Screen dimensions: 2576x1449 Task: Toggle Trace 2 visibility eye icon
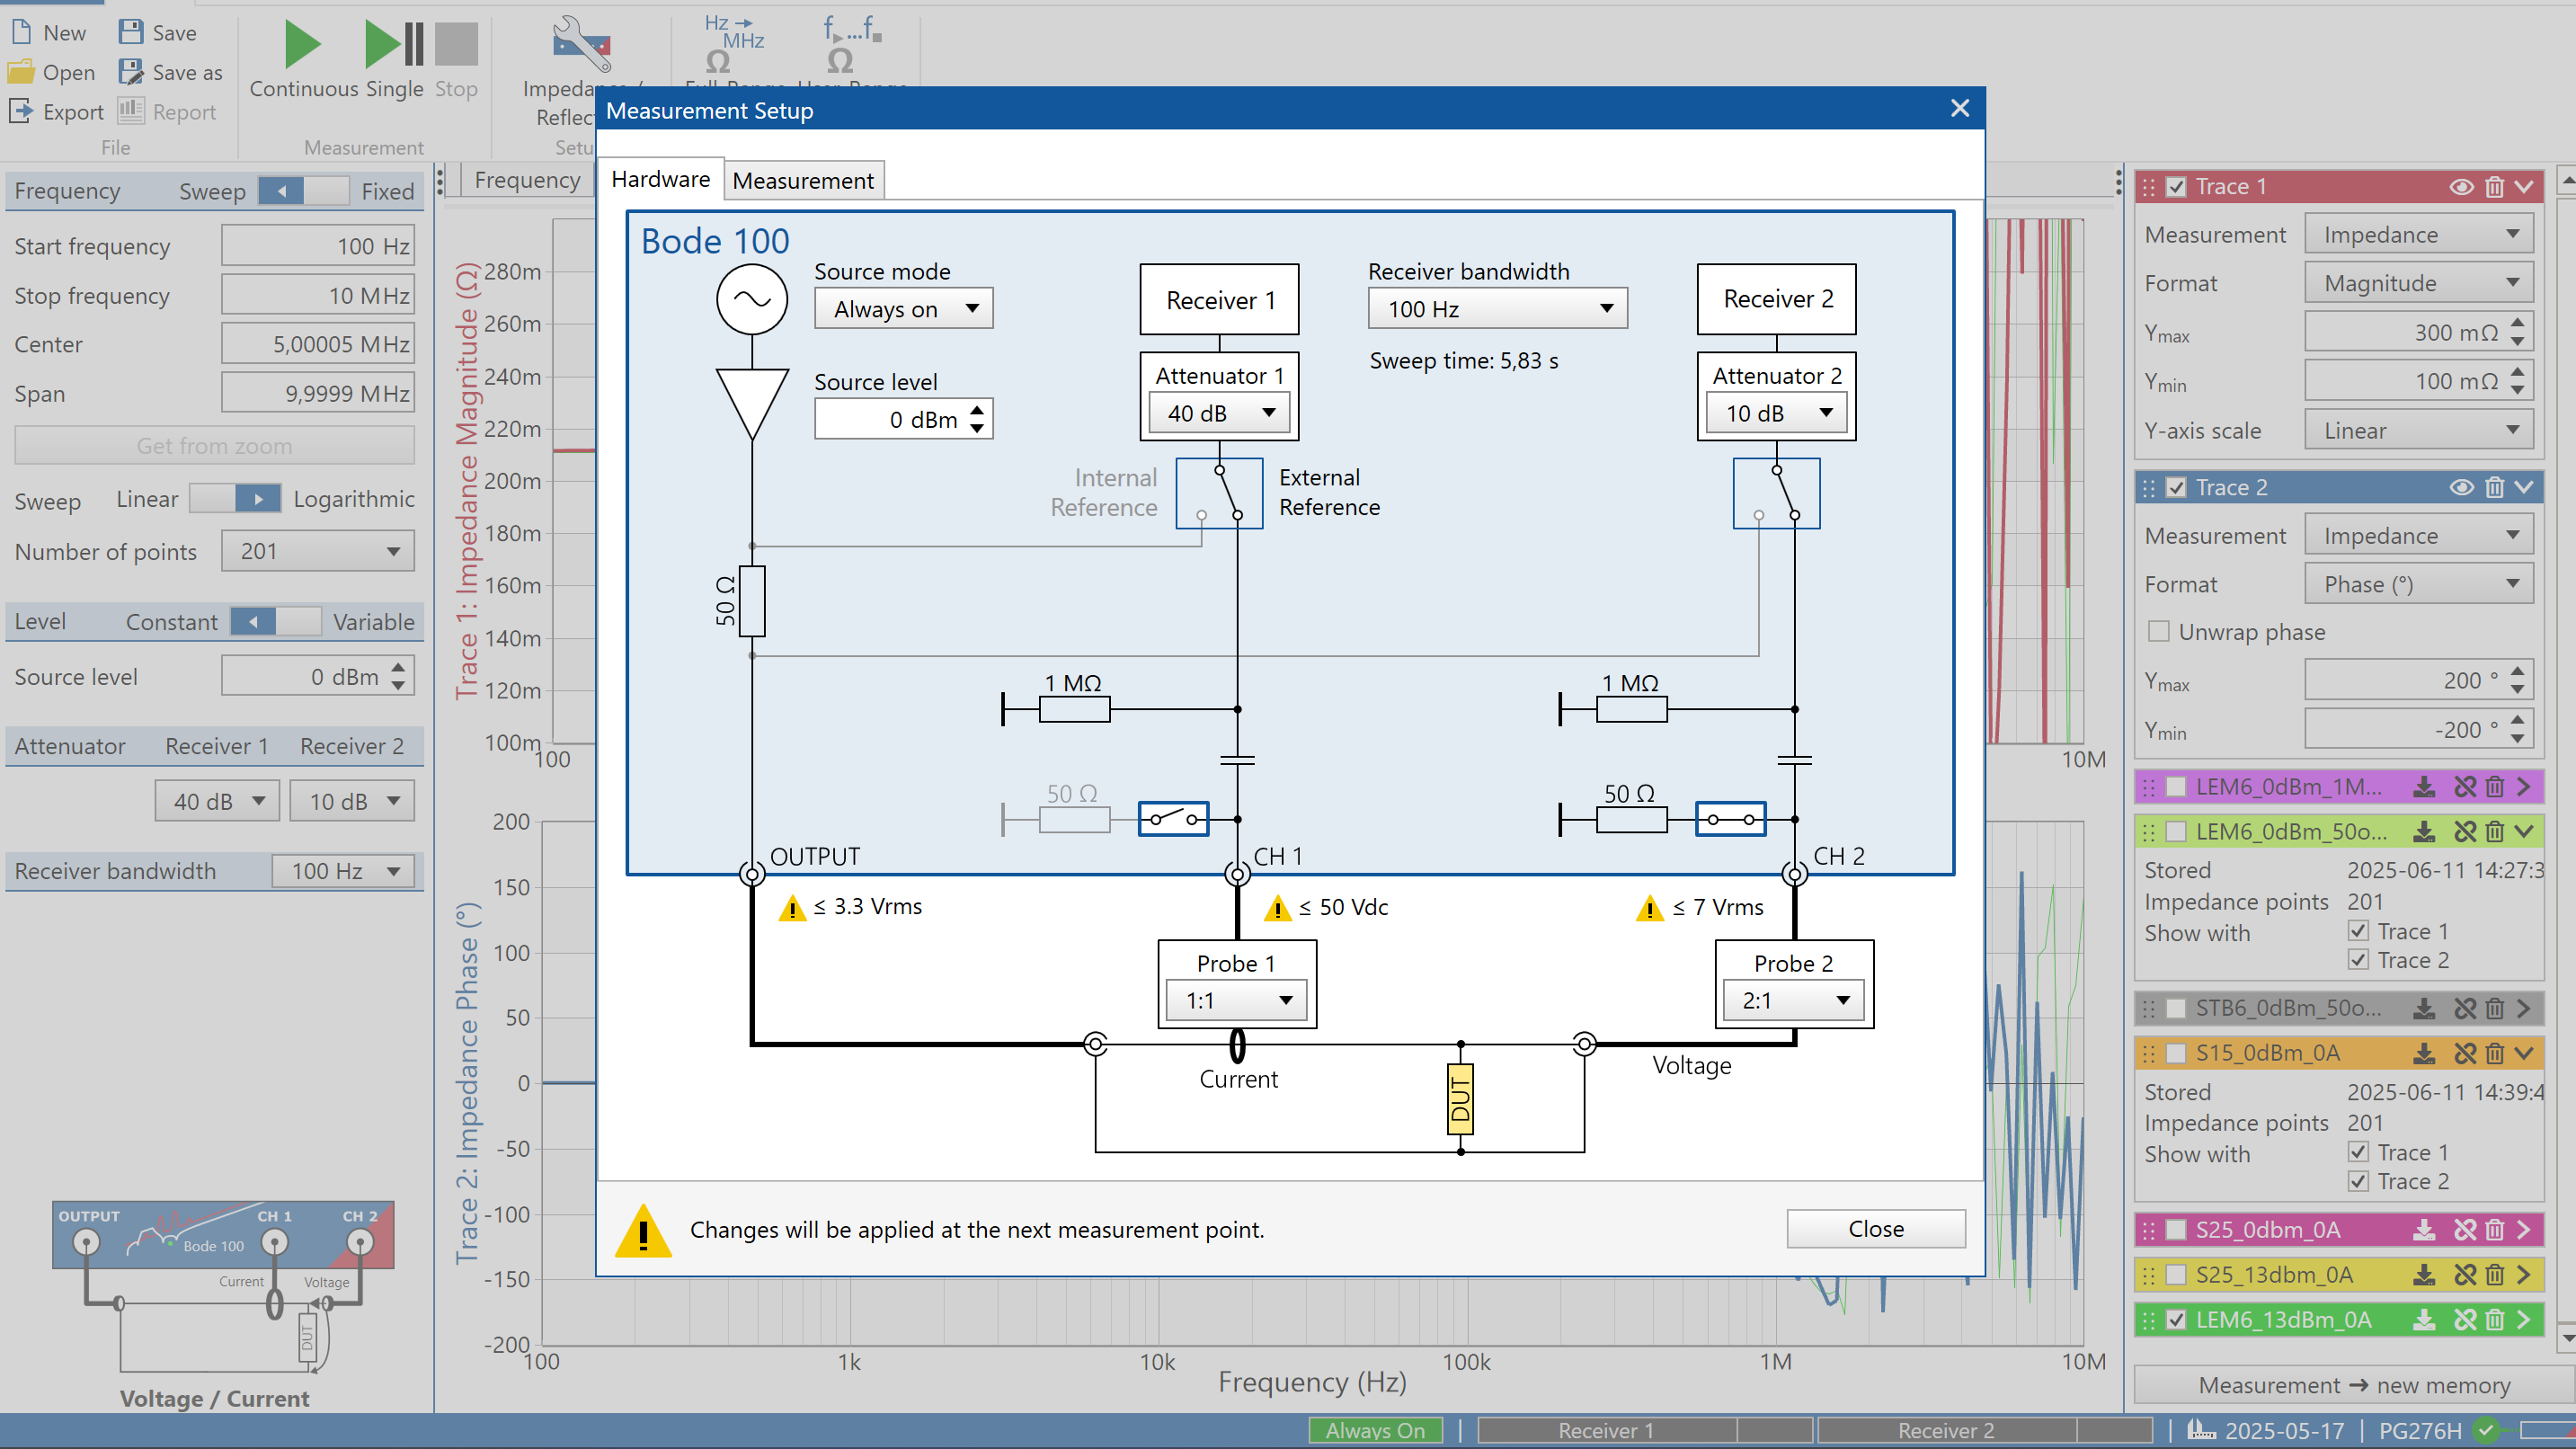[2461, 488]
